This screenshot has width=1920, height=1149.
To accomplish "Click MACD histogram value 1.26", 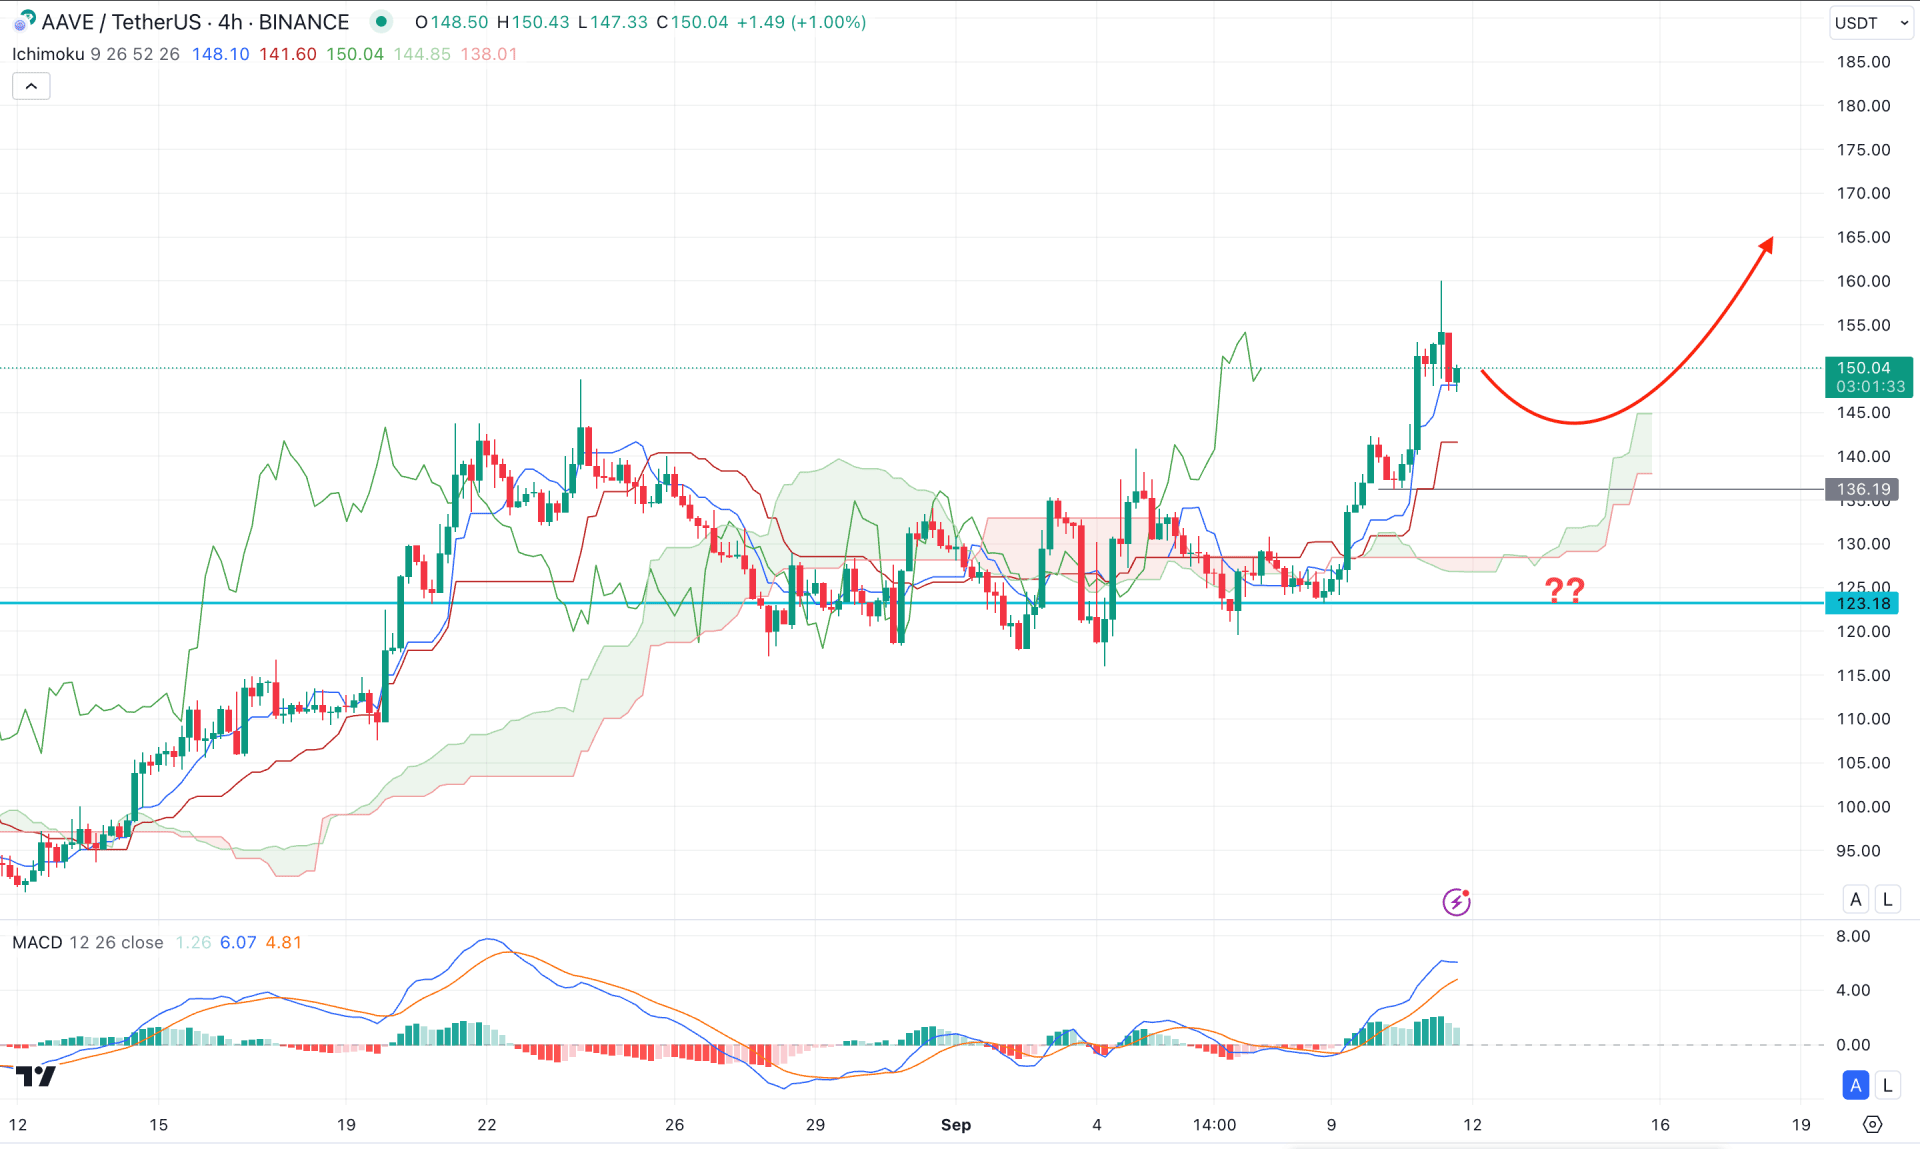I will point(193,943).
